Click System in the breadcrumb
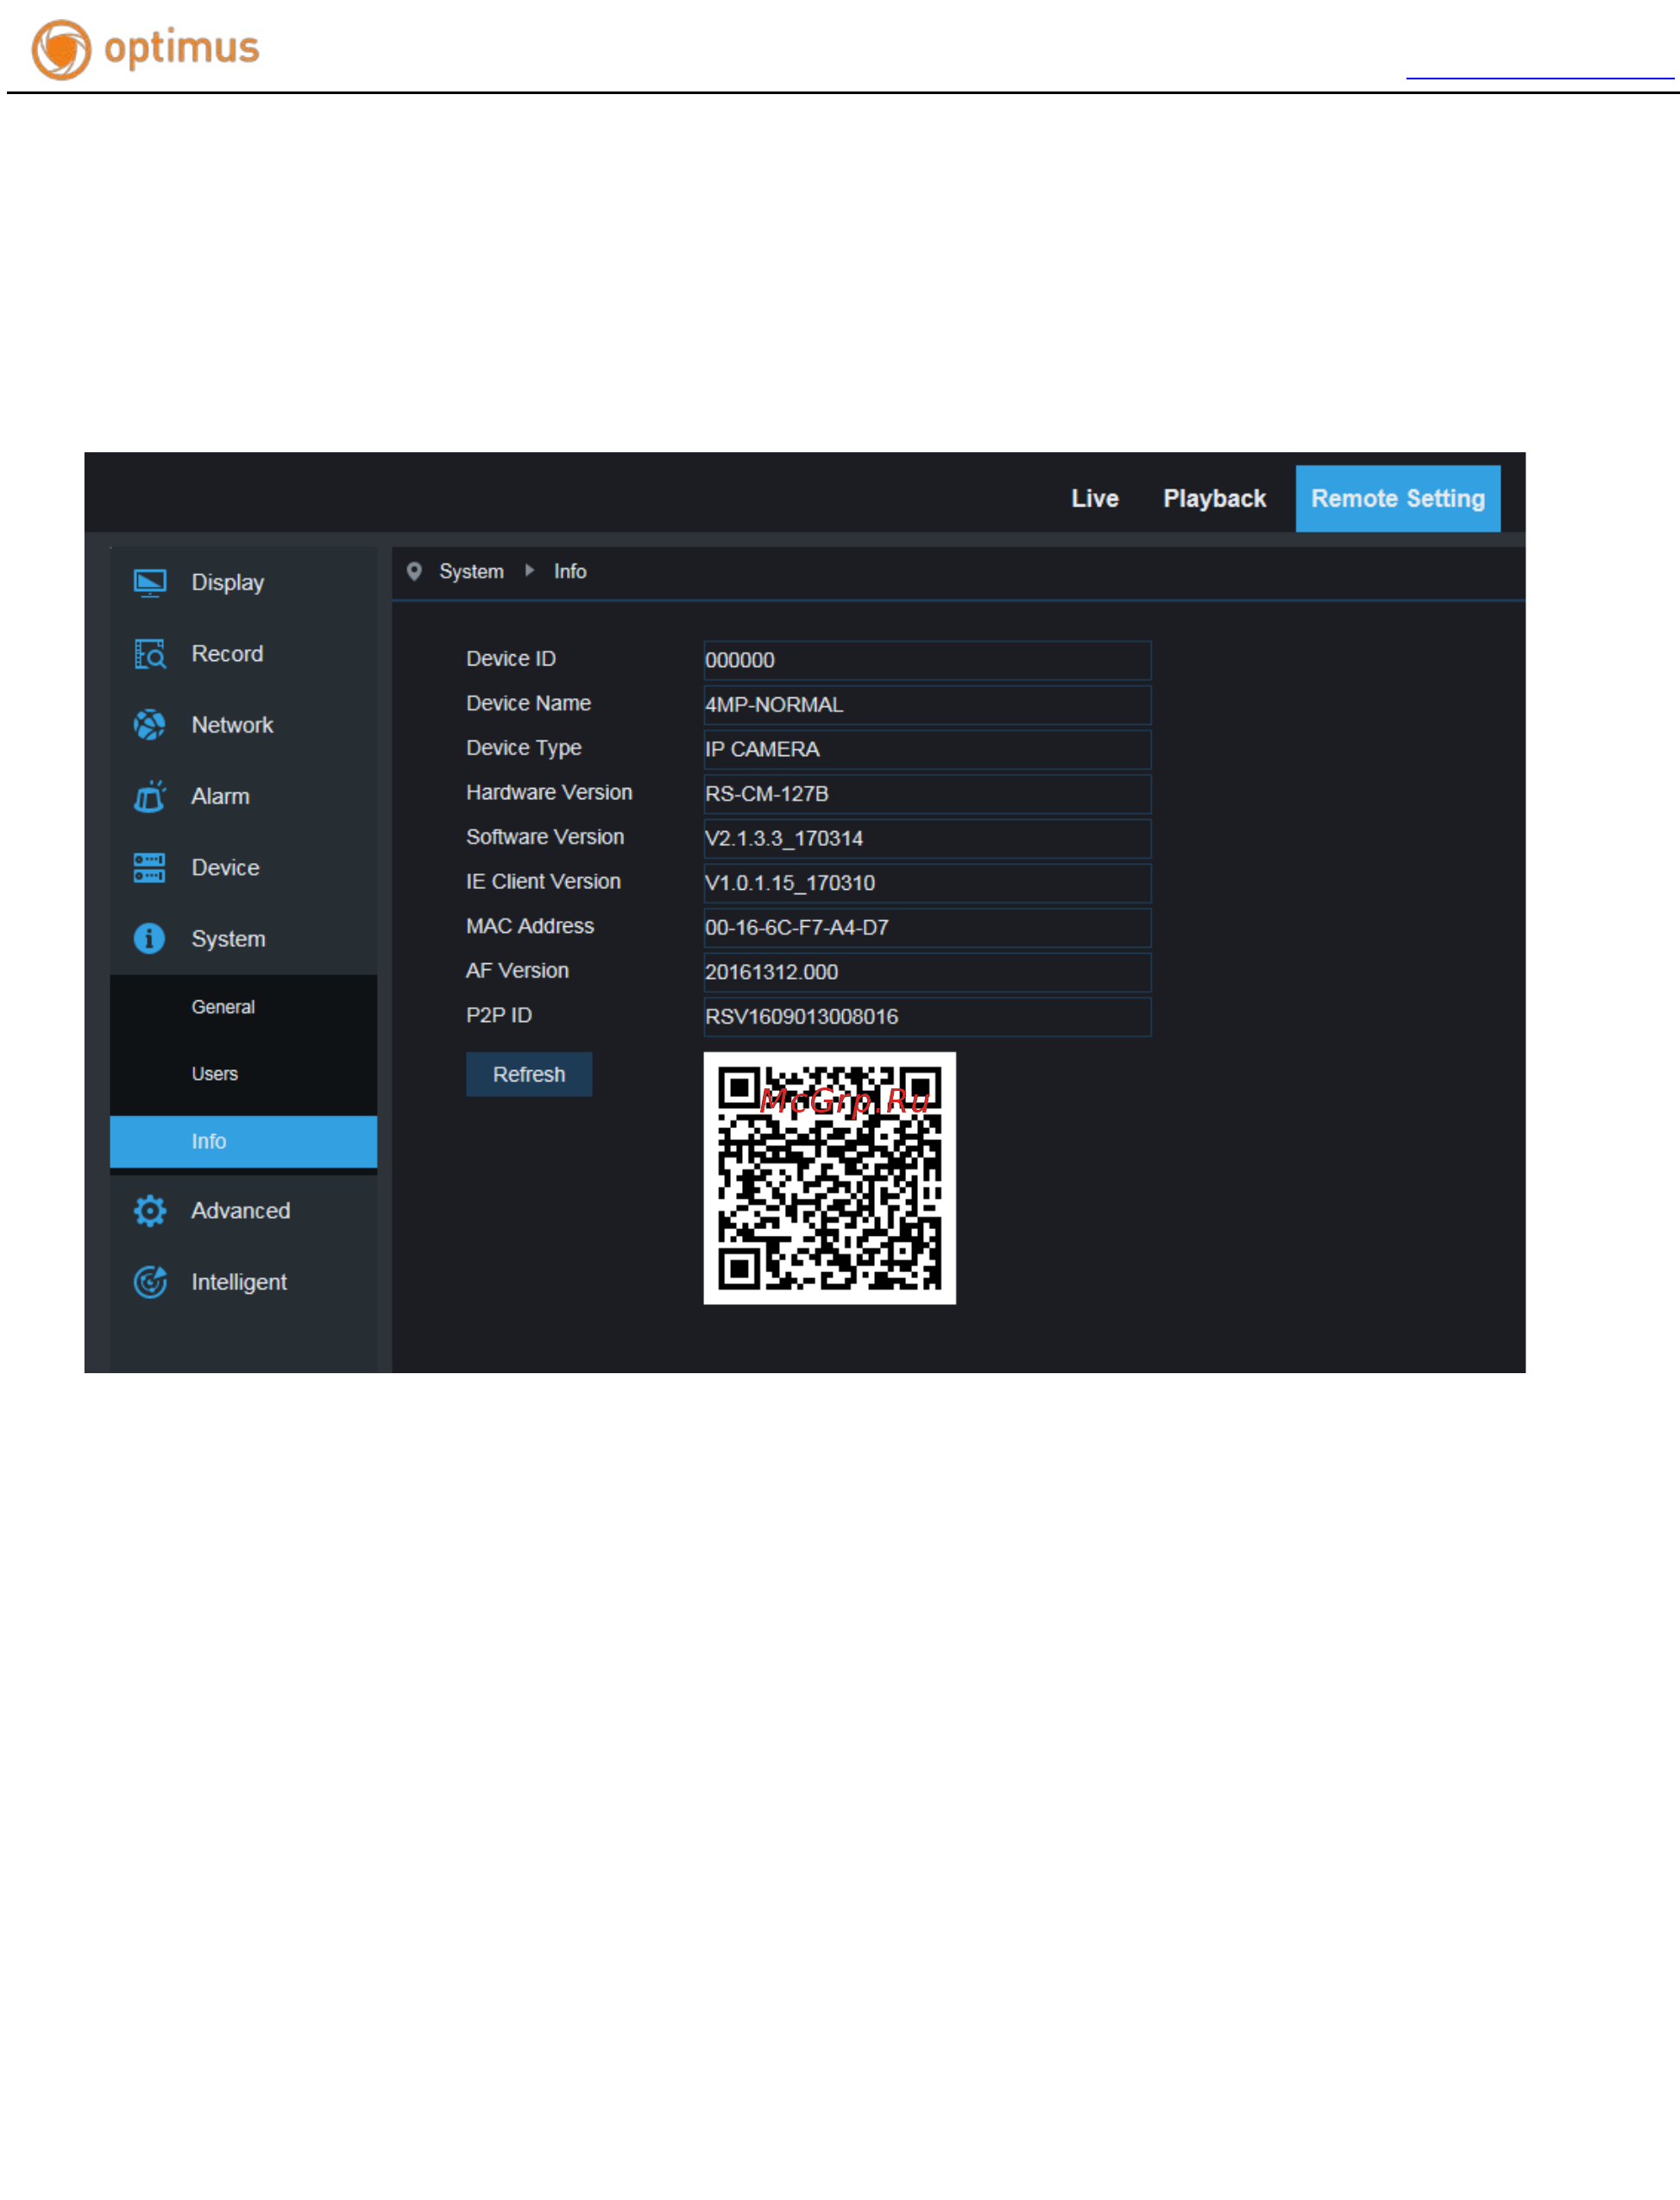This screenshot has width=1680, height=2200. pos(471,571)
